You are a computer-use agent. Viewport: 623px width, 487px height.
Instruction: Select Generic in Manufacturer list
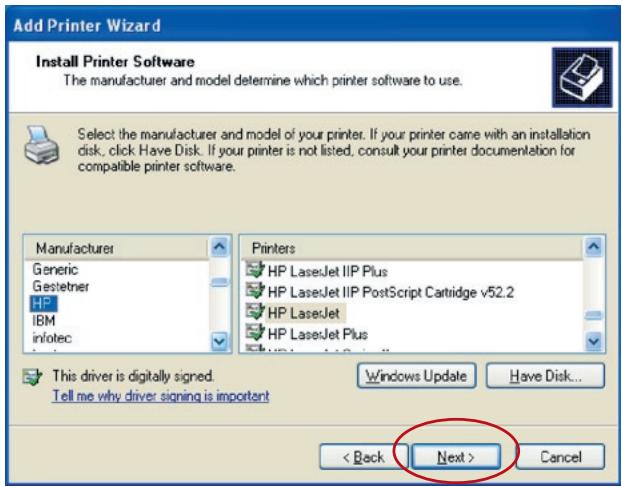pyautogui.click(x=55, y=269)
